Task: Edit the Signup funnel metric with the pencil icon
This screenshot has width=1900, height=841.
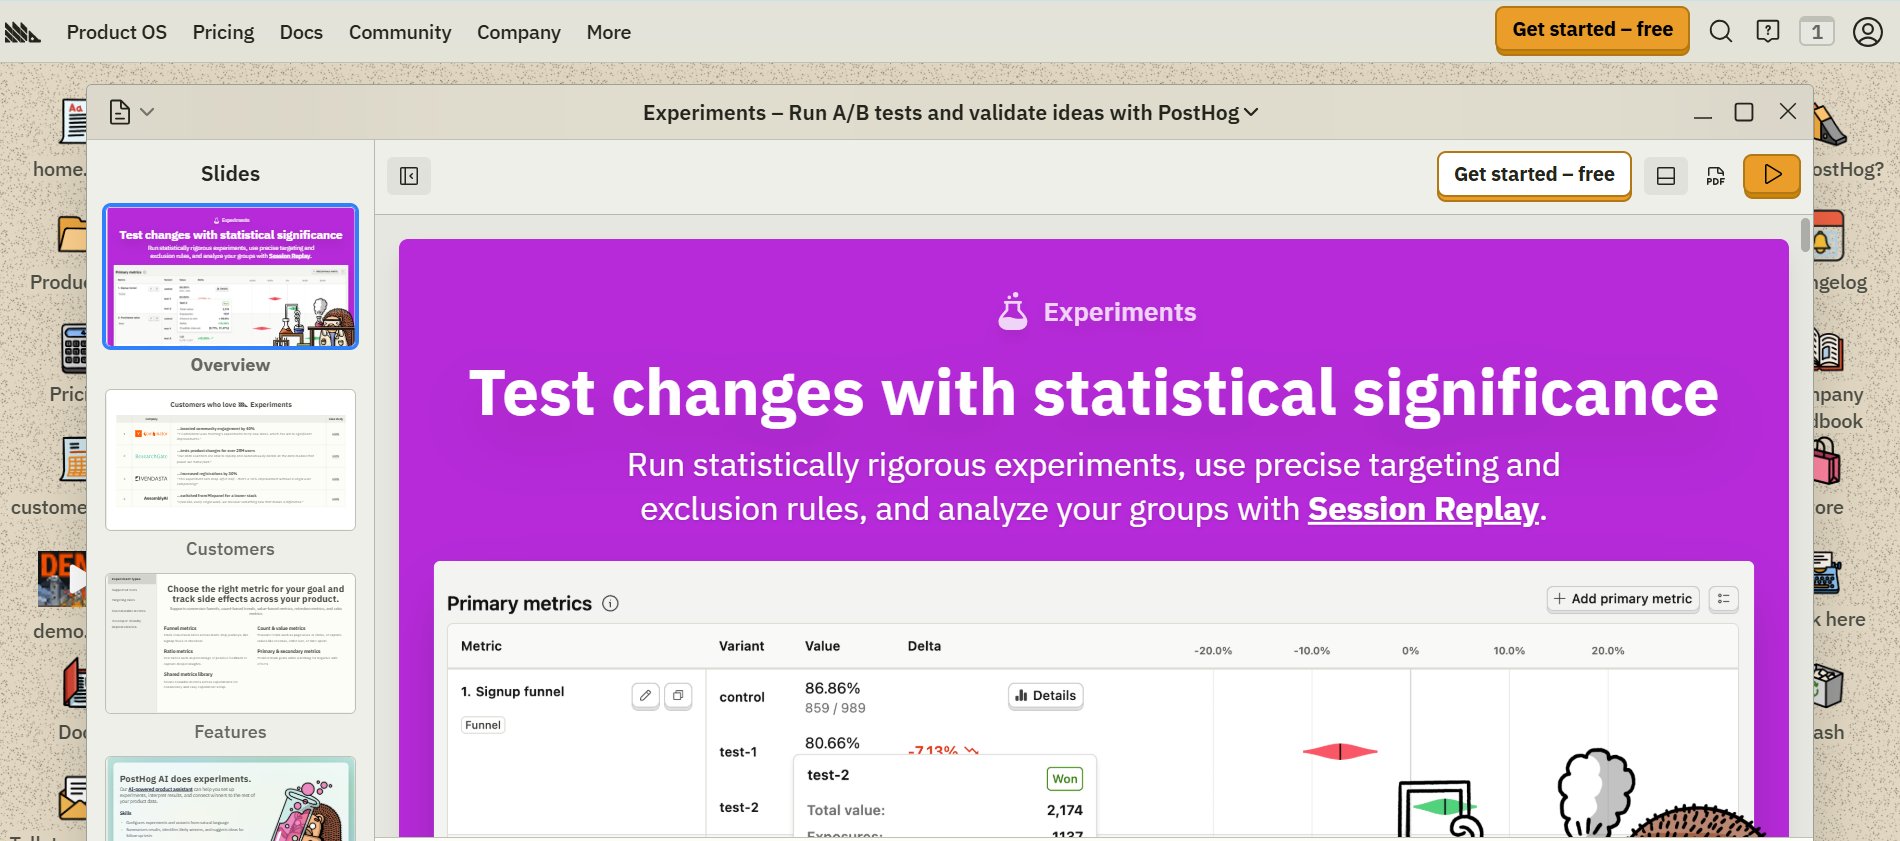Action: tap(646, 695)
